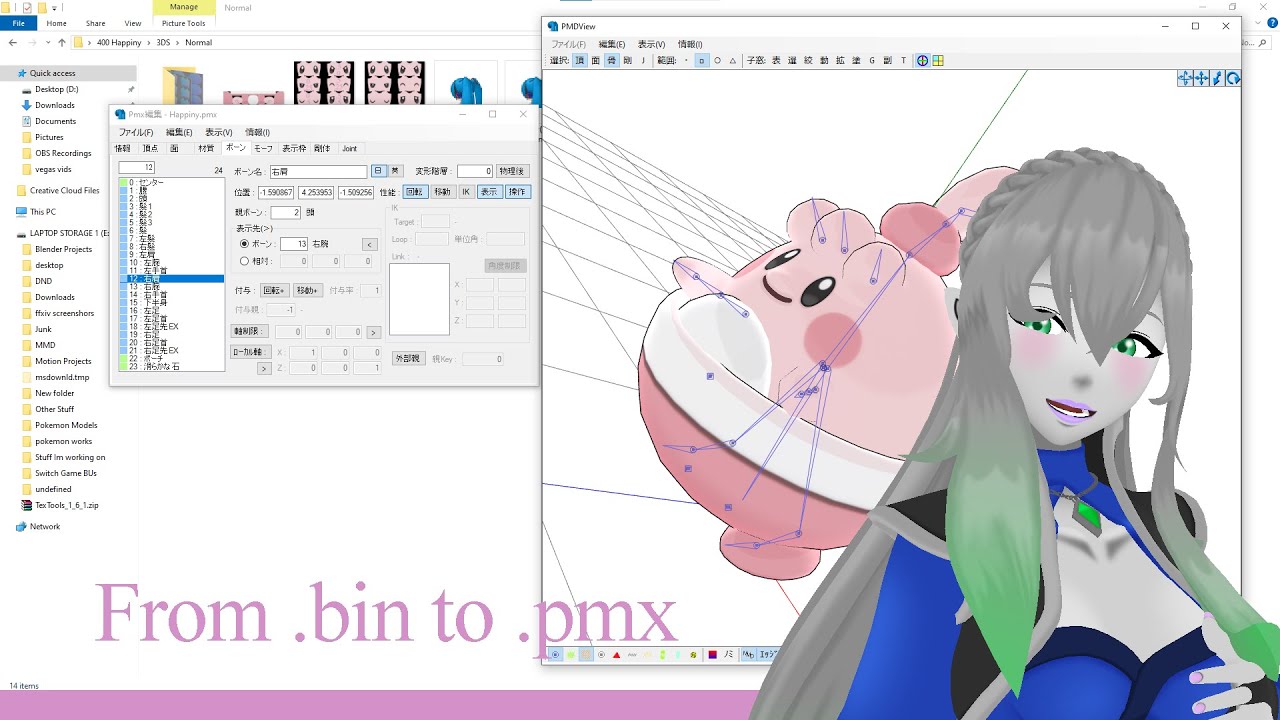This screenshot has height=720, width=1280.
Task: Choose the box (□) range selection shape
Action: pos(701,60)
